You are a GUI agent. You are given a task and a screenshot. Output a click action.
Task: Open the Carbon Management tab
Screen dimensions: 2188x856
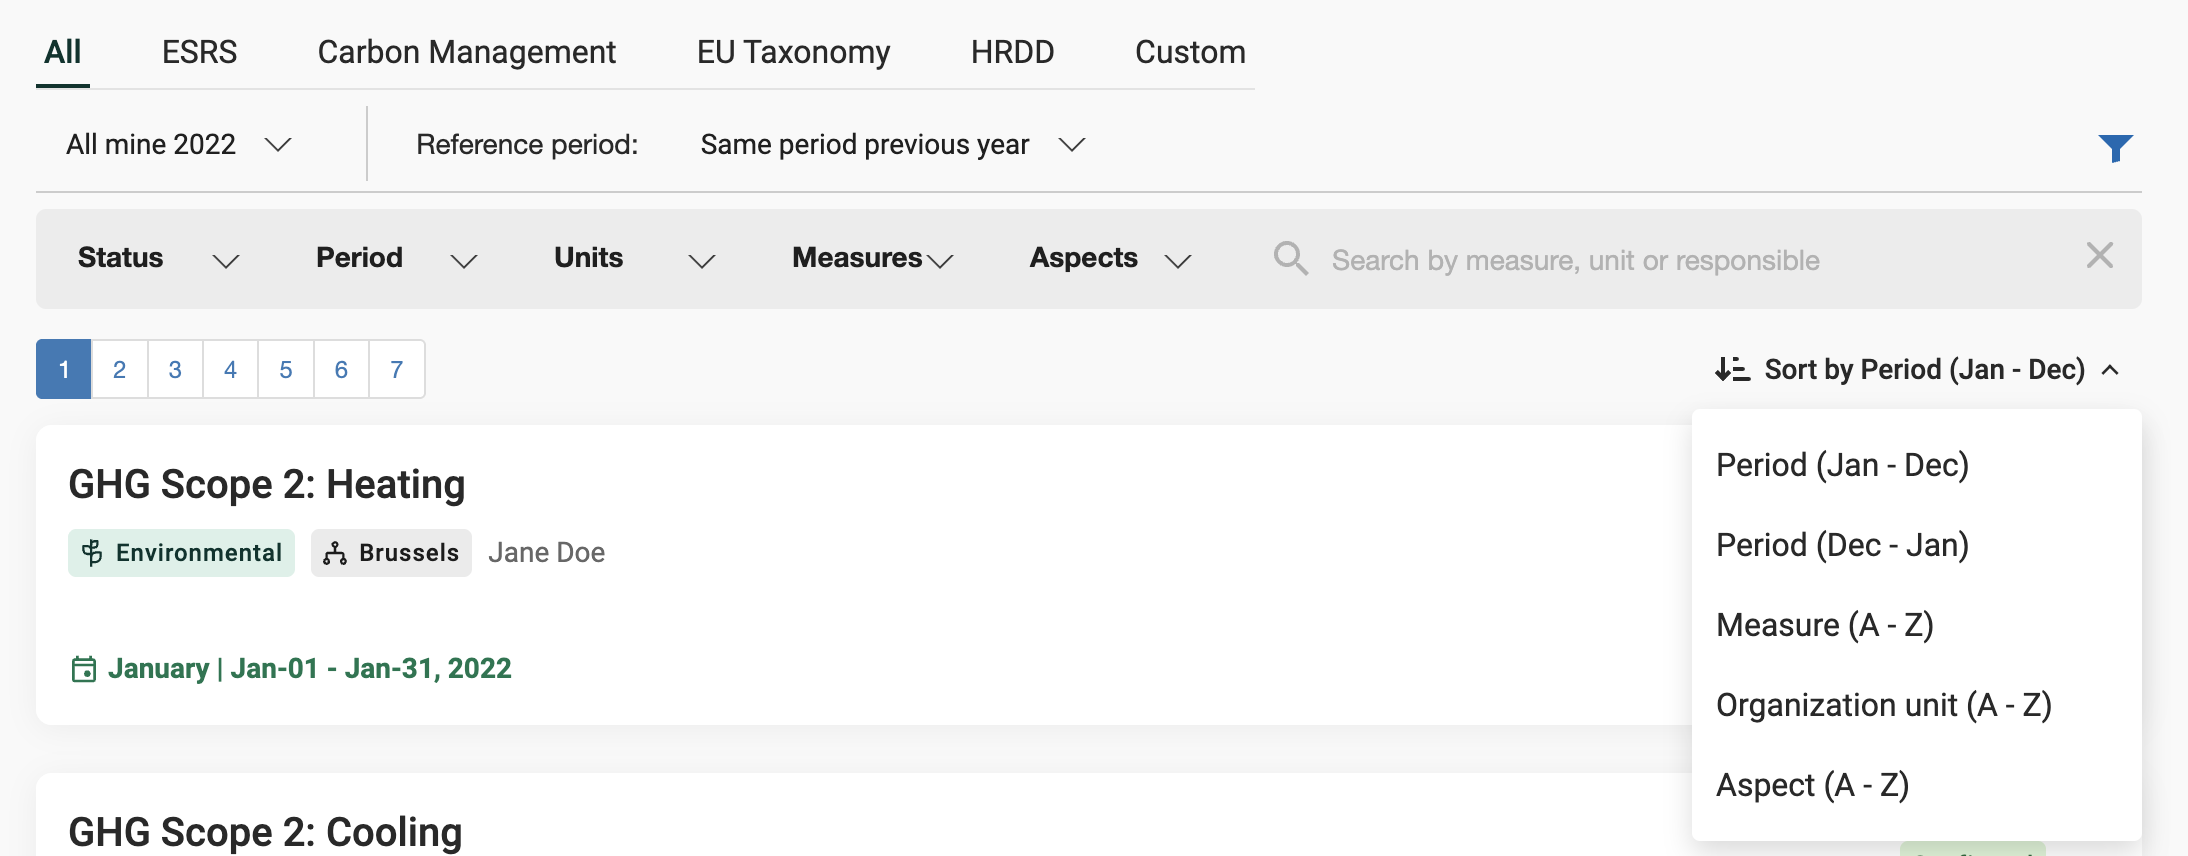pyautogui.click(x=466, y=52)
